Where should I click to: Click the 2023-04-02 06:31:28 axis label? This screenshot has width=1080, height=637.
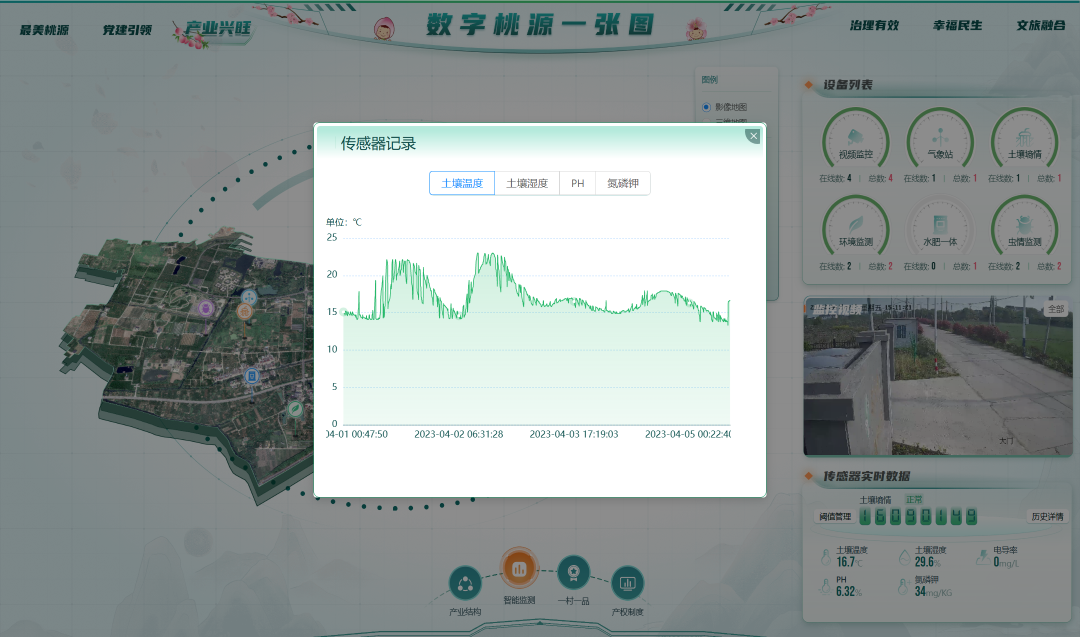459,435
